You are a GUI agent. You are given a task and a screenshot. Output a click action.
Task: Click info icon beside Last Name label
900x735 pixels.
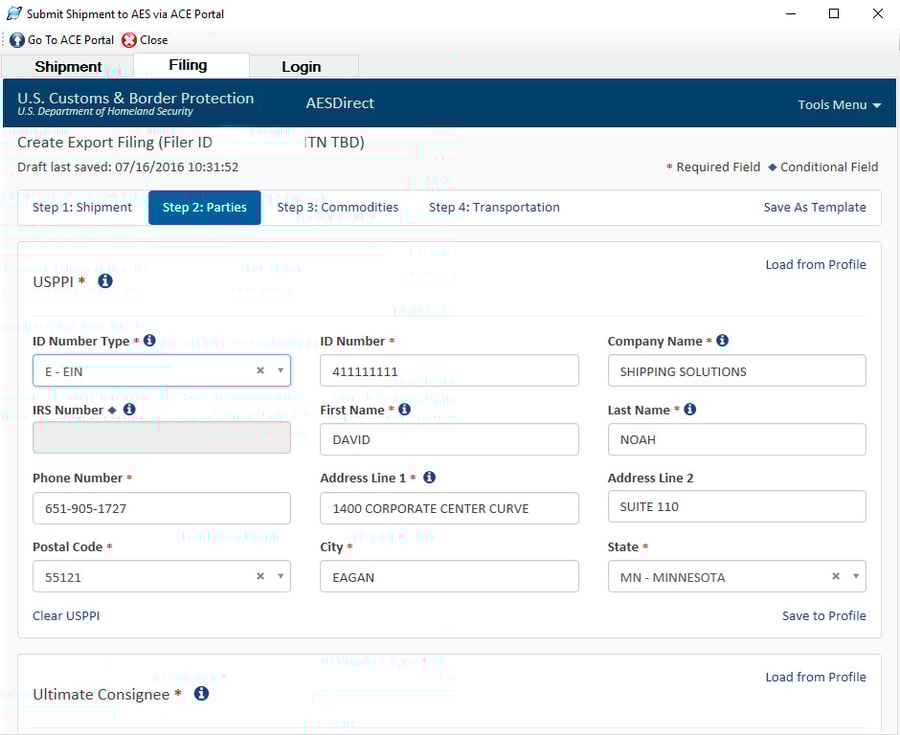pyautogui.click(x=690, y=409)
